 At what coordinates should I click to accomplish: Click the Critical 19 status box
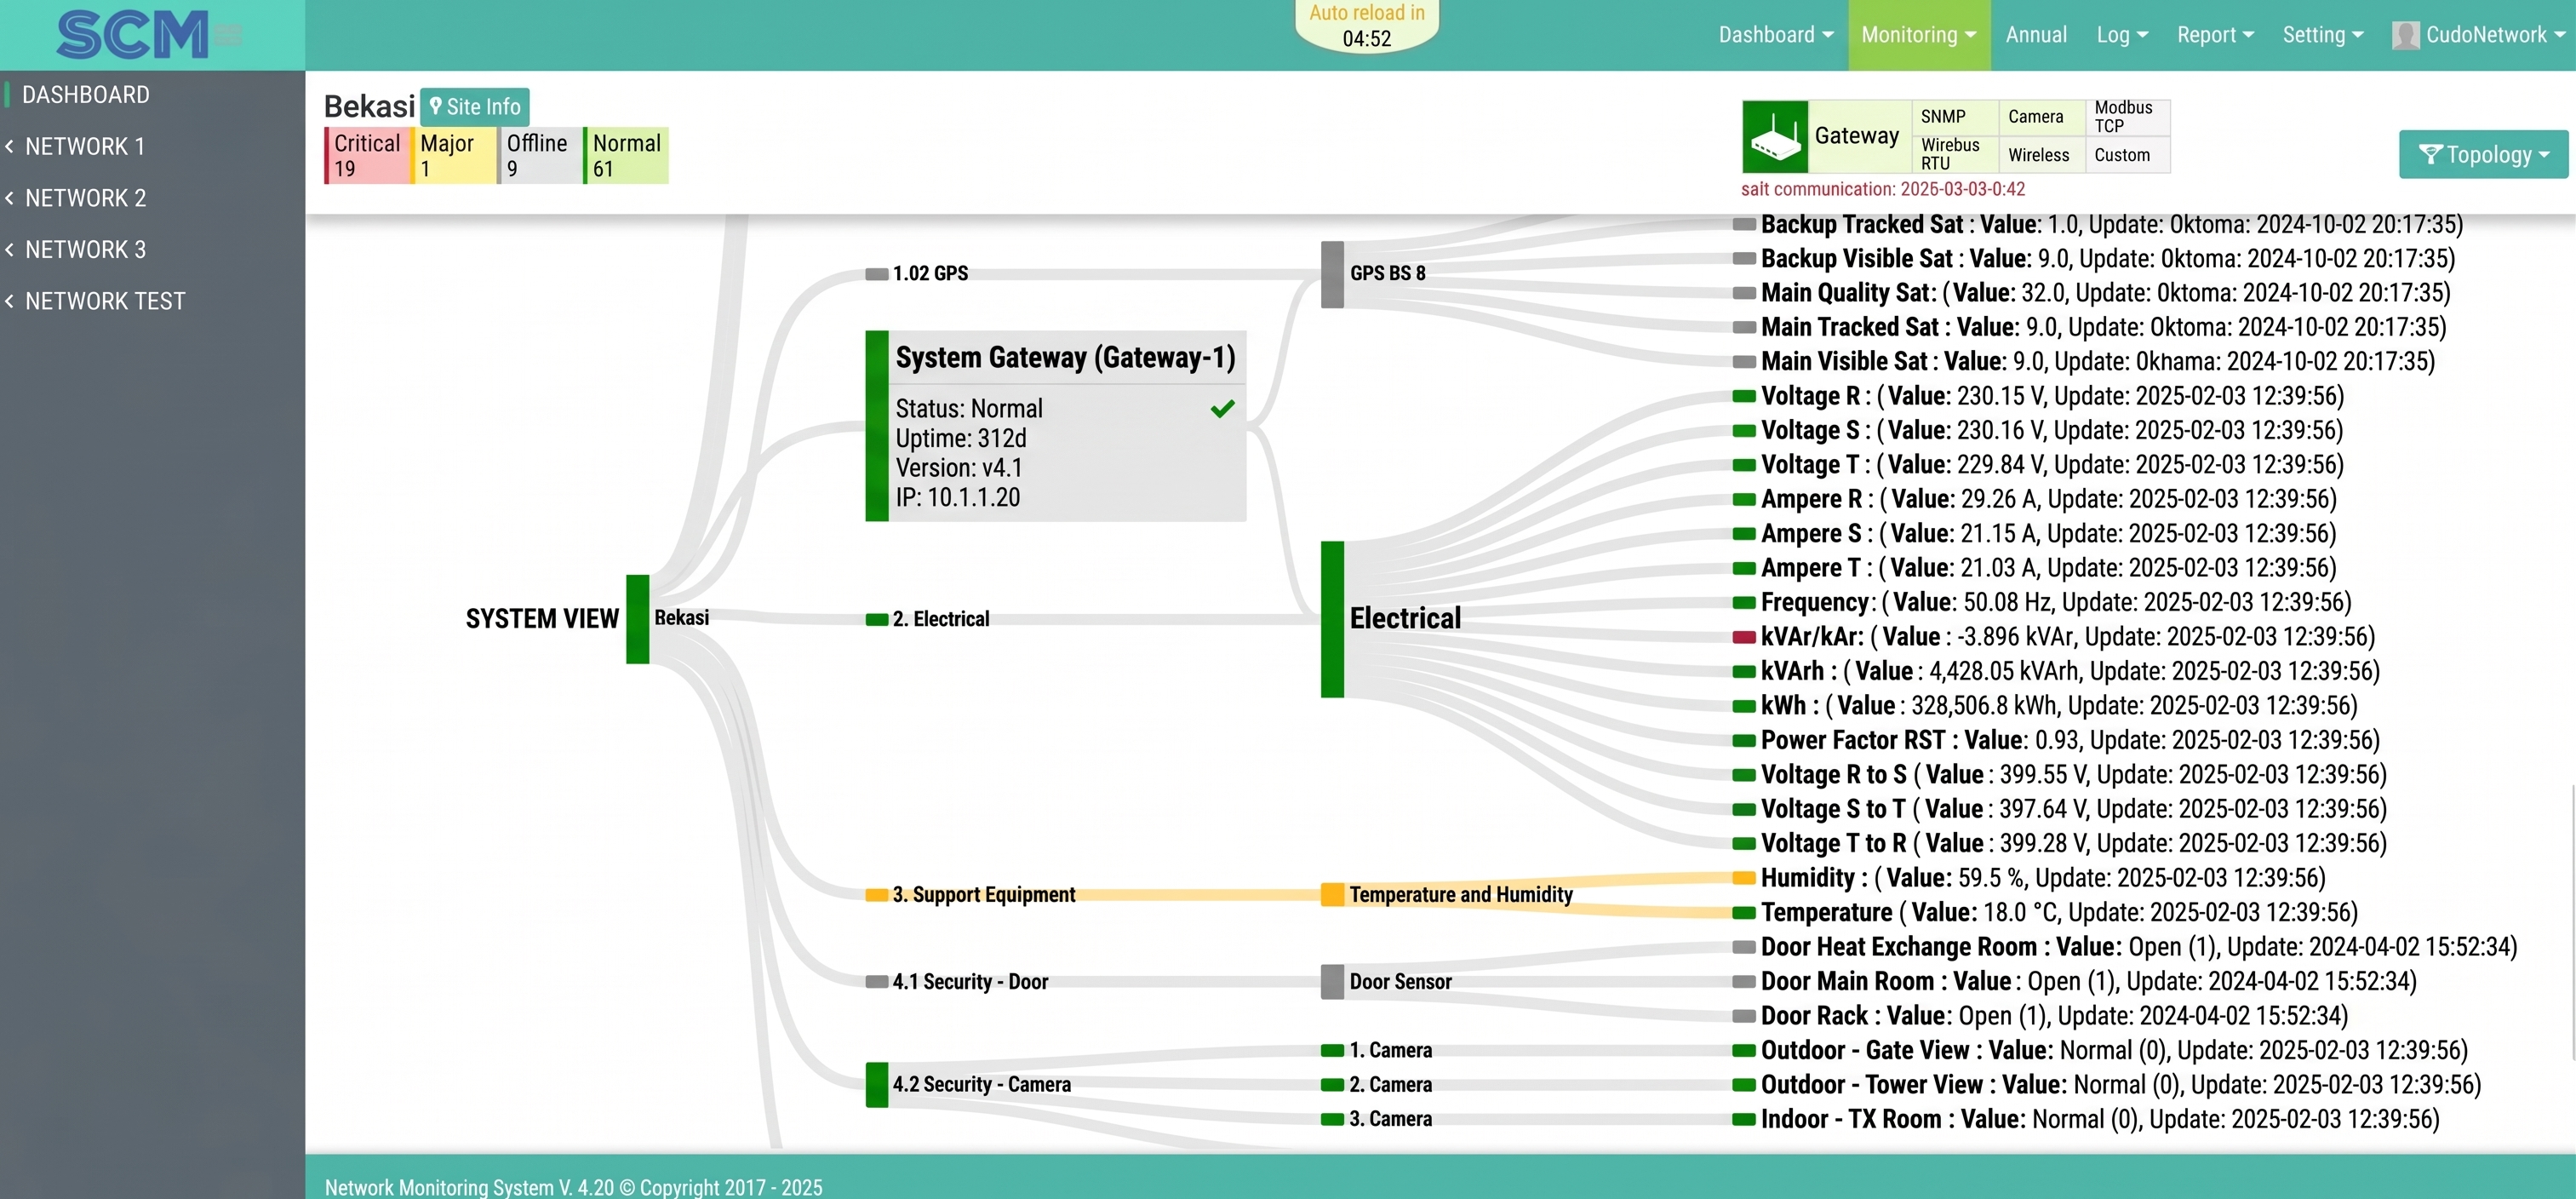tap(367, 155)
